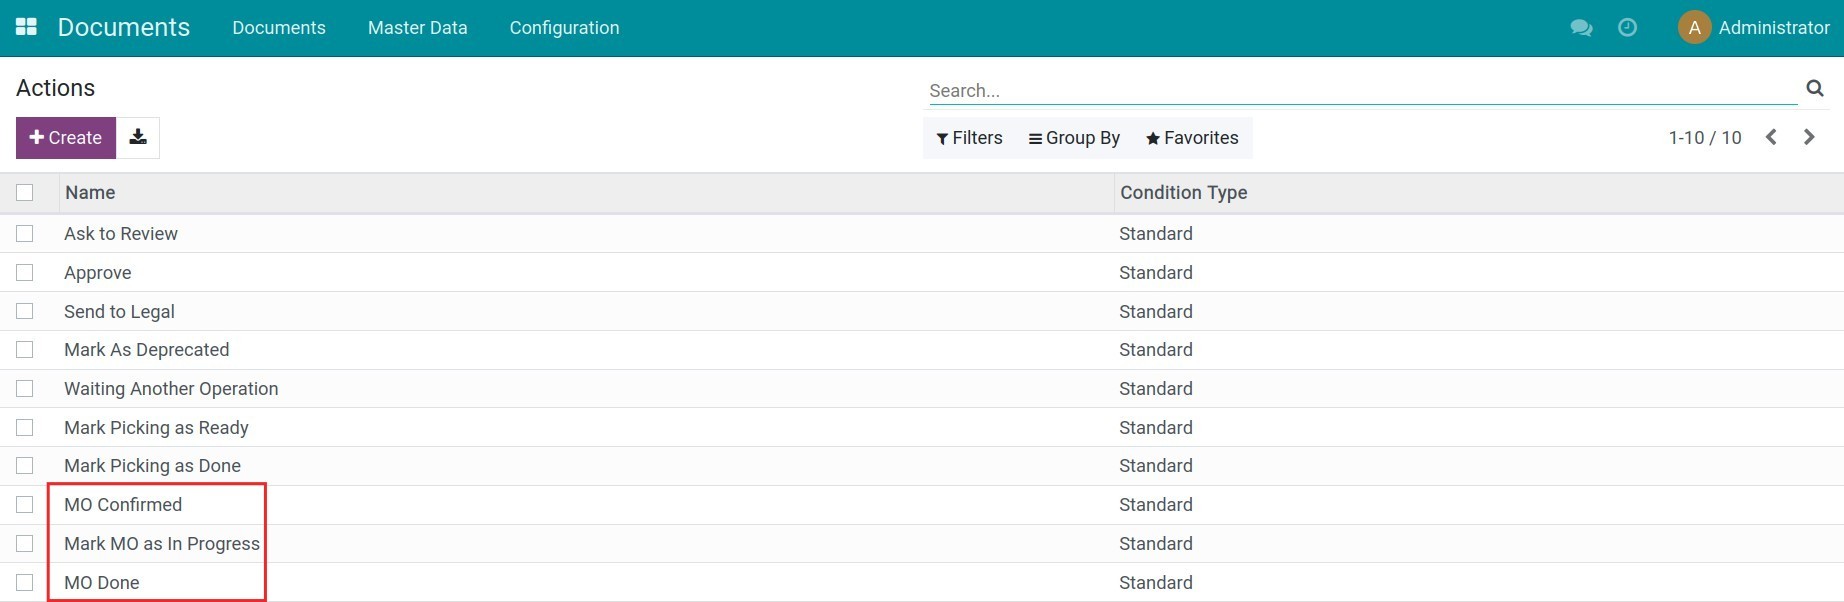Click the Administrator avatar icon
Image resolution: width=1844 pixels, height=602 pixels.
click(1694, 28)
